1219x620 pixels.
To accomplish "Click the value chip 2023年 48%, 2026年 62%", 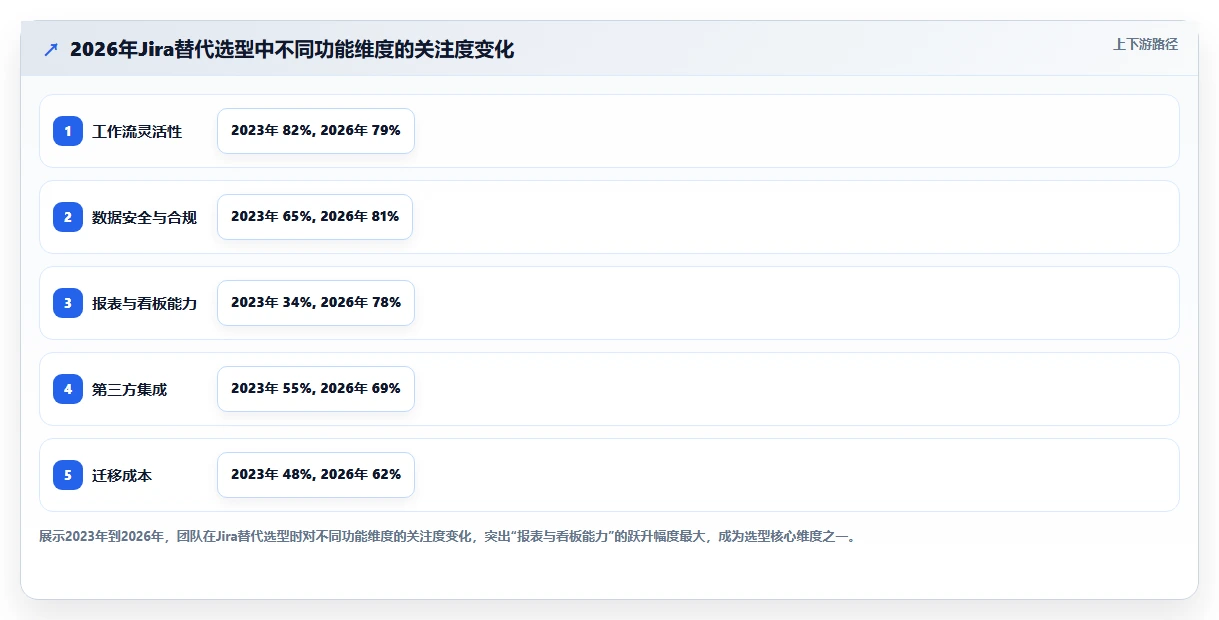I will [x=316, y=475].
